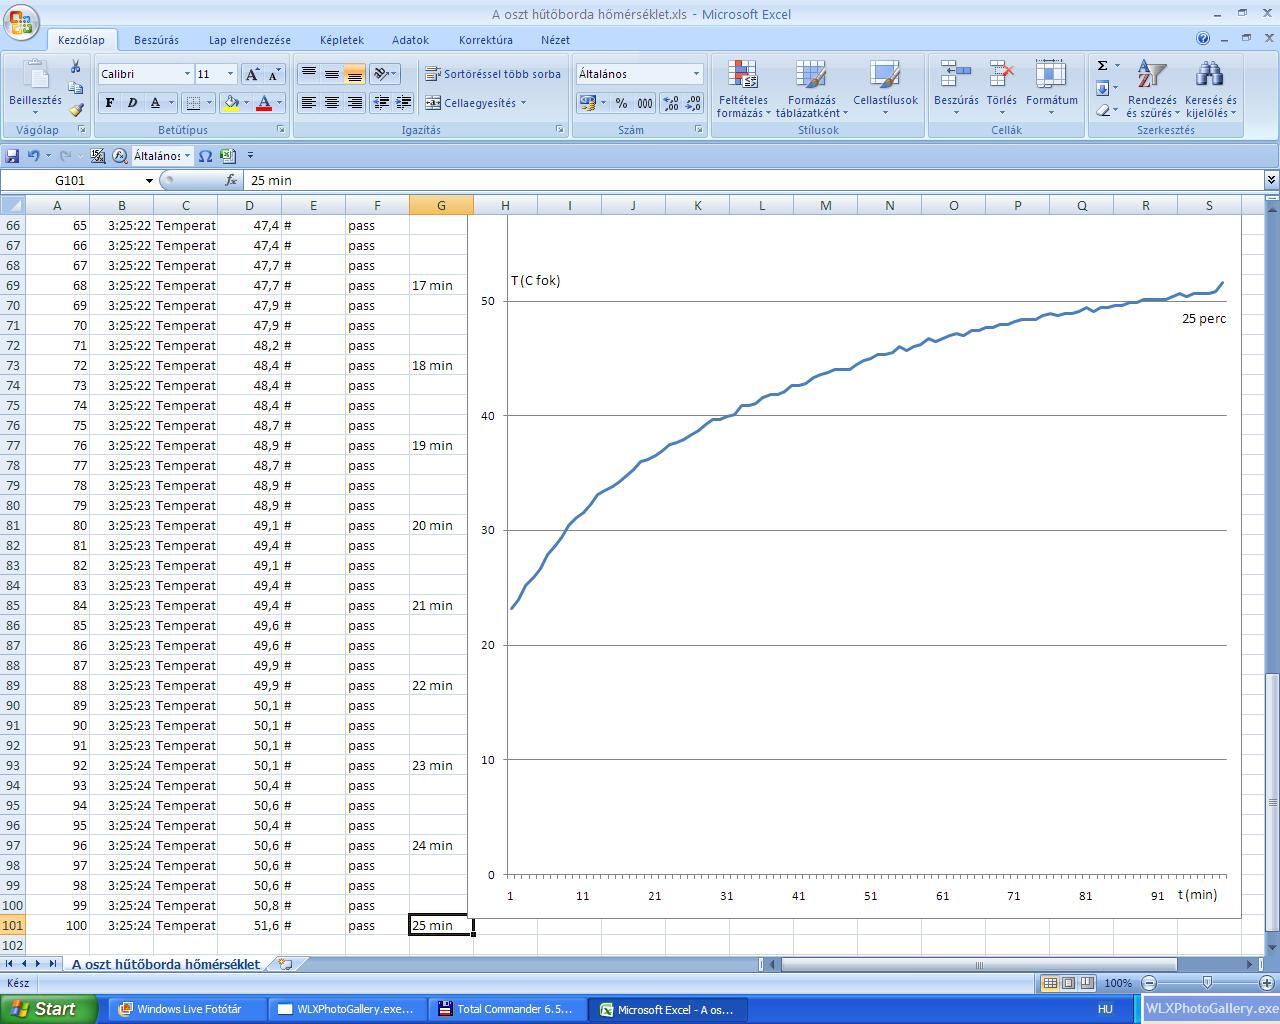This screenshot has height=1024, width=1280.
Task: Click Keresés és kijelölés button
Action: (x=1210, y=88)
